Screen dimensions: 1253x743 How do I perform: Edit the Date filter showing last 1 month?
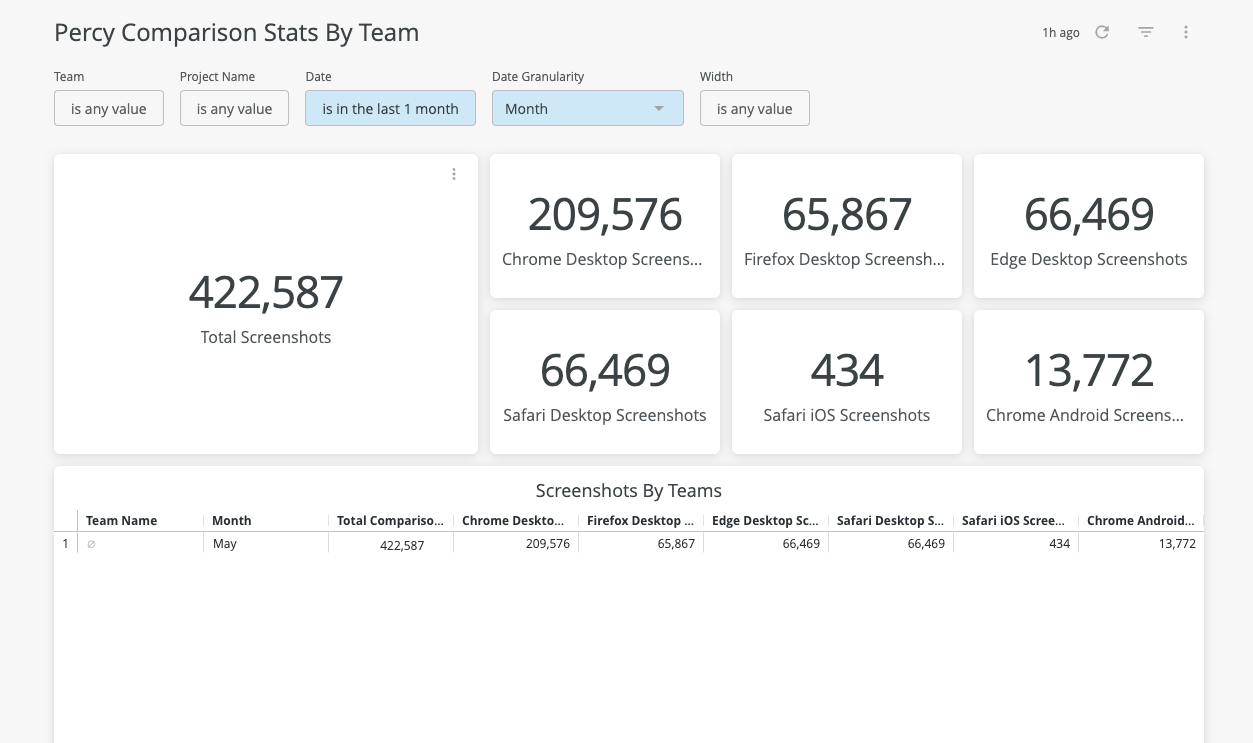tap(390, 108)
